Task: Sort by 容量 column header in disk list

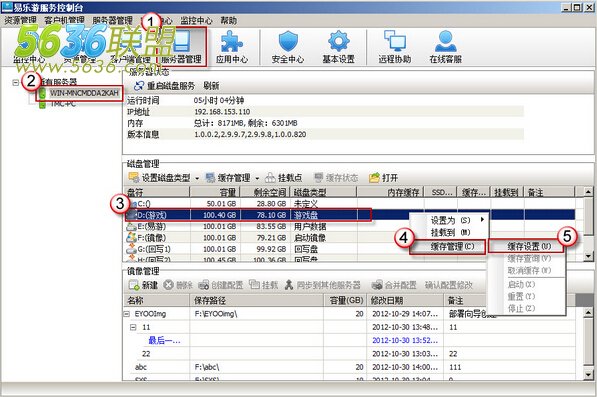Action: [215, 192]
